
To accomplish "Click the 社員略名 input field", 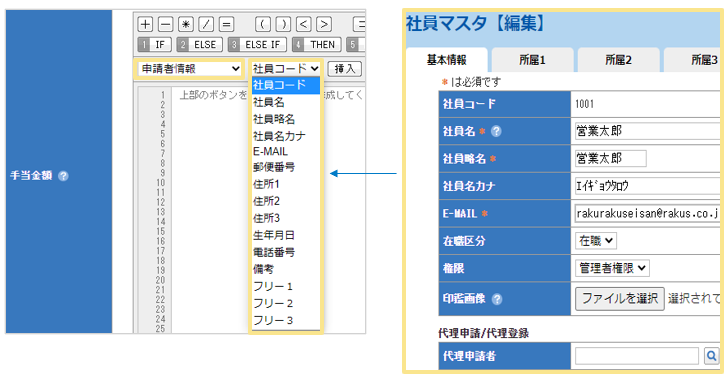I will [x=611, y=159].
